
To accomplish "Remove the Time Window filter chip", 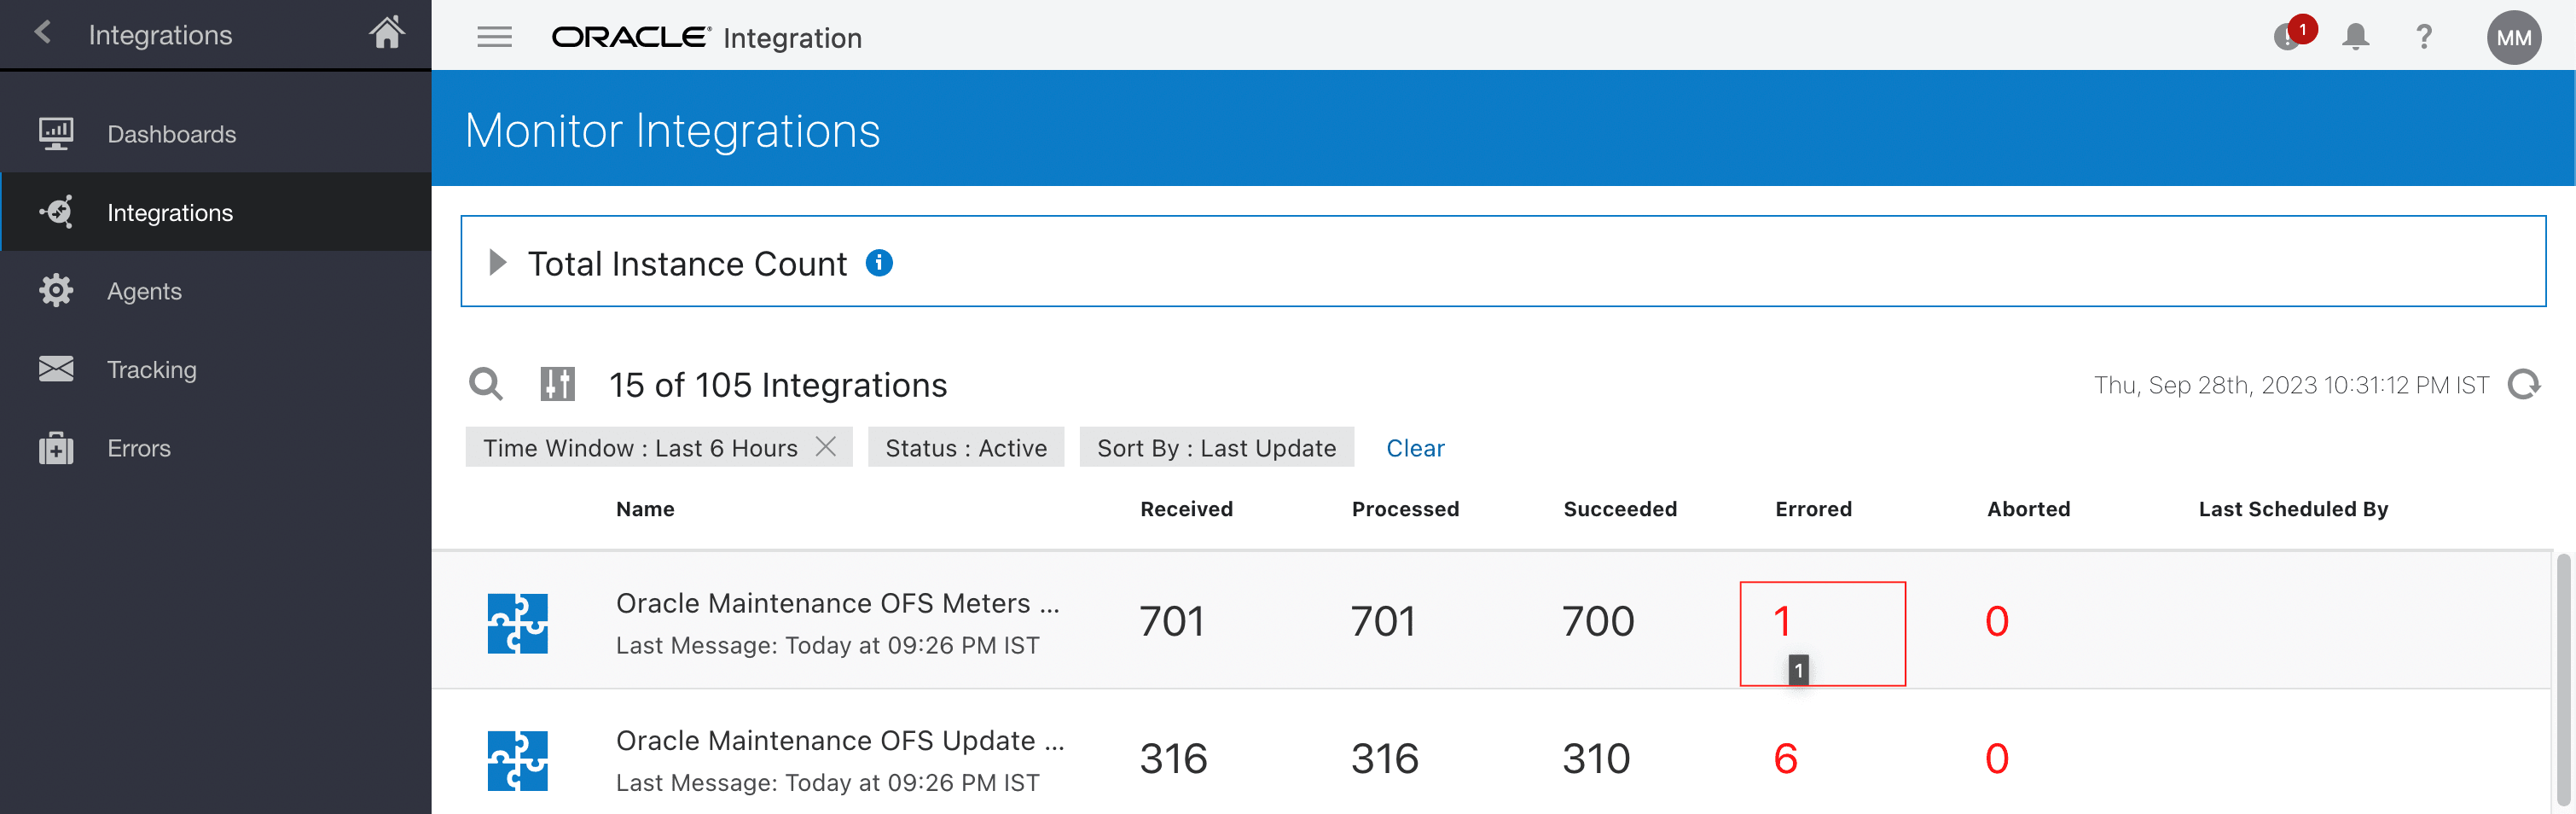I will click(x=826, y=446).
